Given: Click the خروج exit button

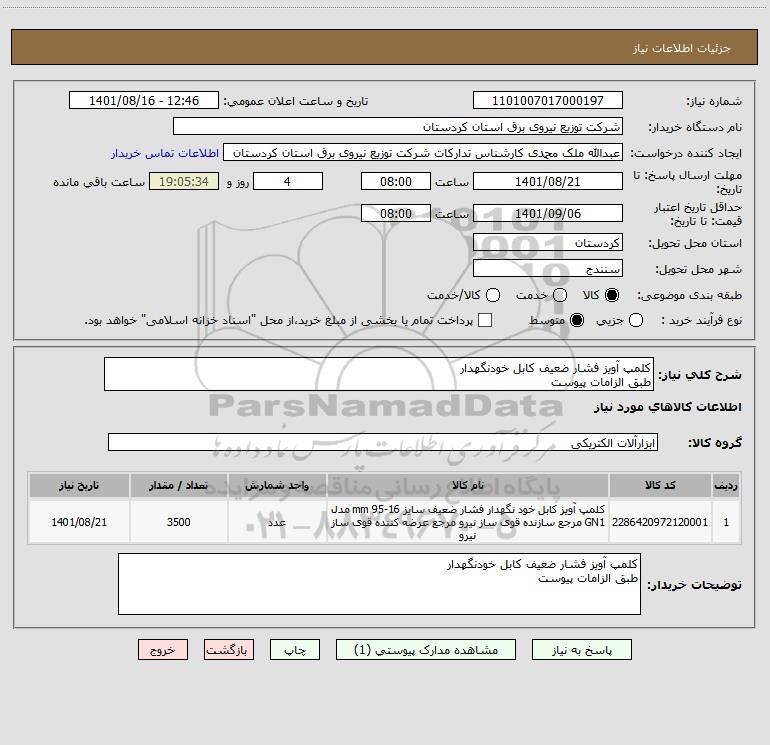Looking at the screenshot, I should pos(163,650).
